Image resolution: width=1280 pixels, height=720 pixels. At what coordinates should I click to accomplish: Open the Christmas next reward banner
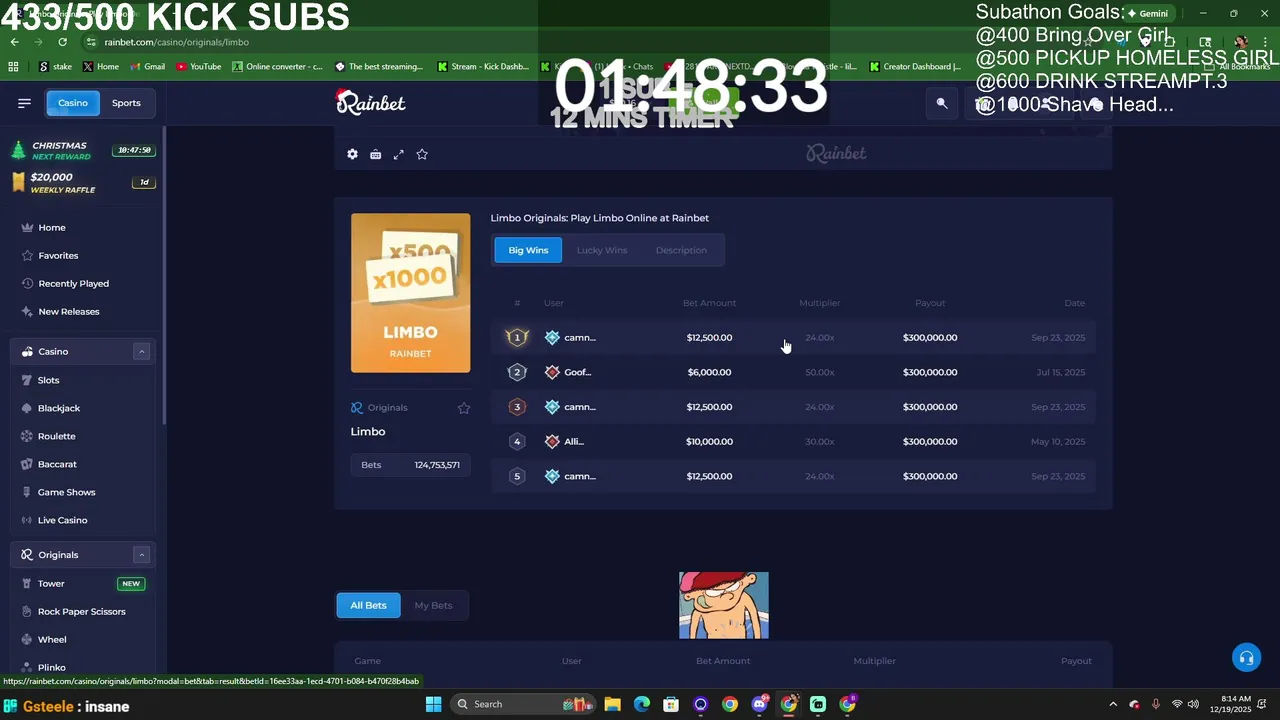coord(82,150)
